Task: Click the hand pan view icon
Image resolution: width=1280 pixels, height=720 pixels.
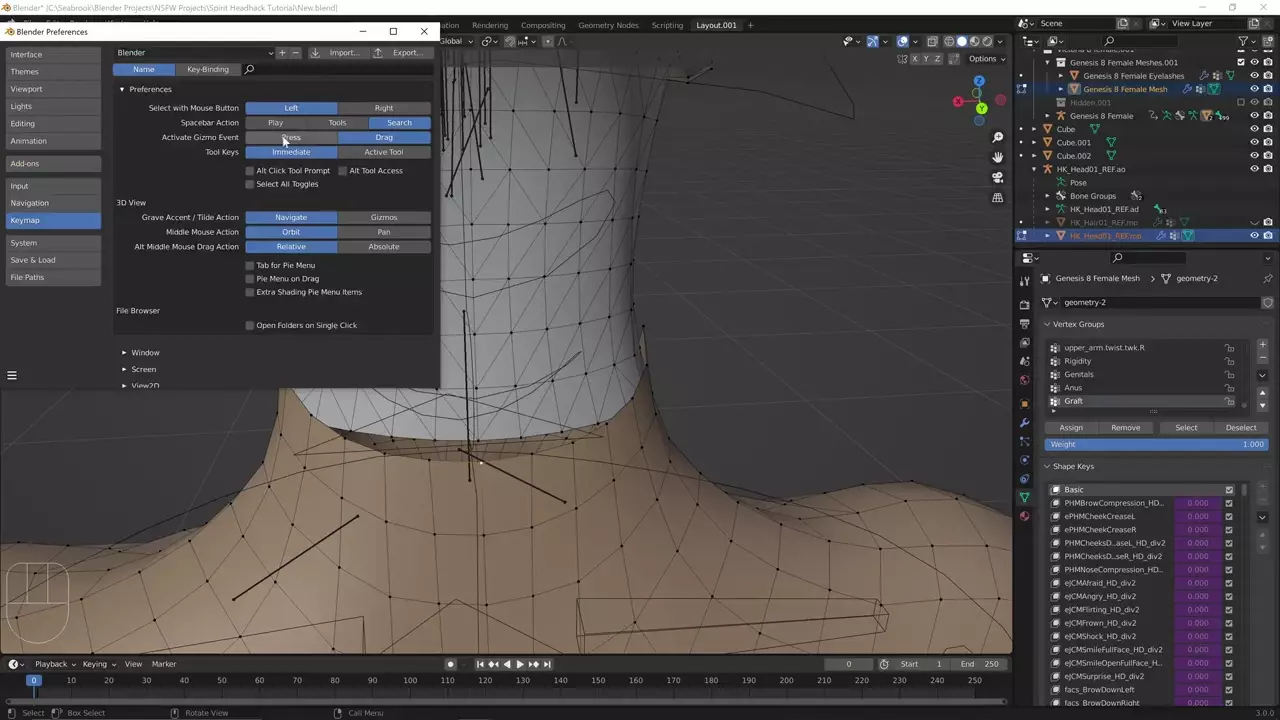Action: (x=997, y=157)
